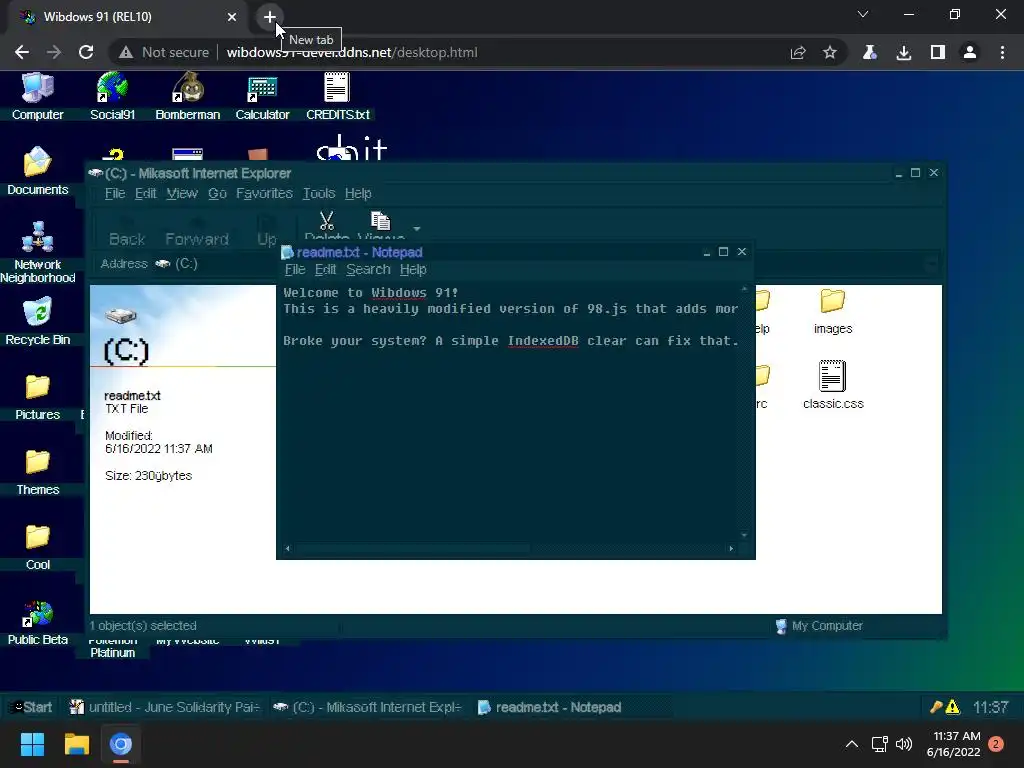
Task: Show hidden icons chevron in system tray
Action: point(852,744)
